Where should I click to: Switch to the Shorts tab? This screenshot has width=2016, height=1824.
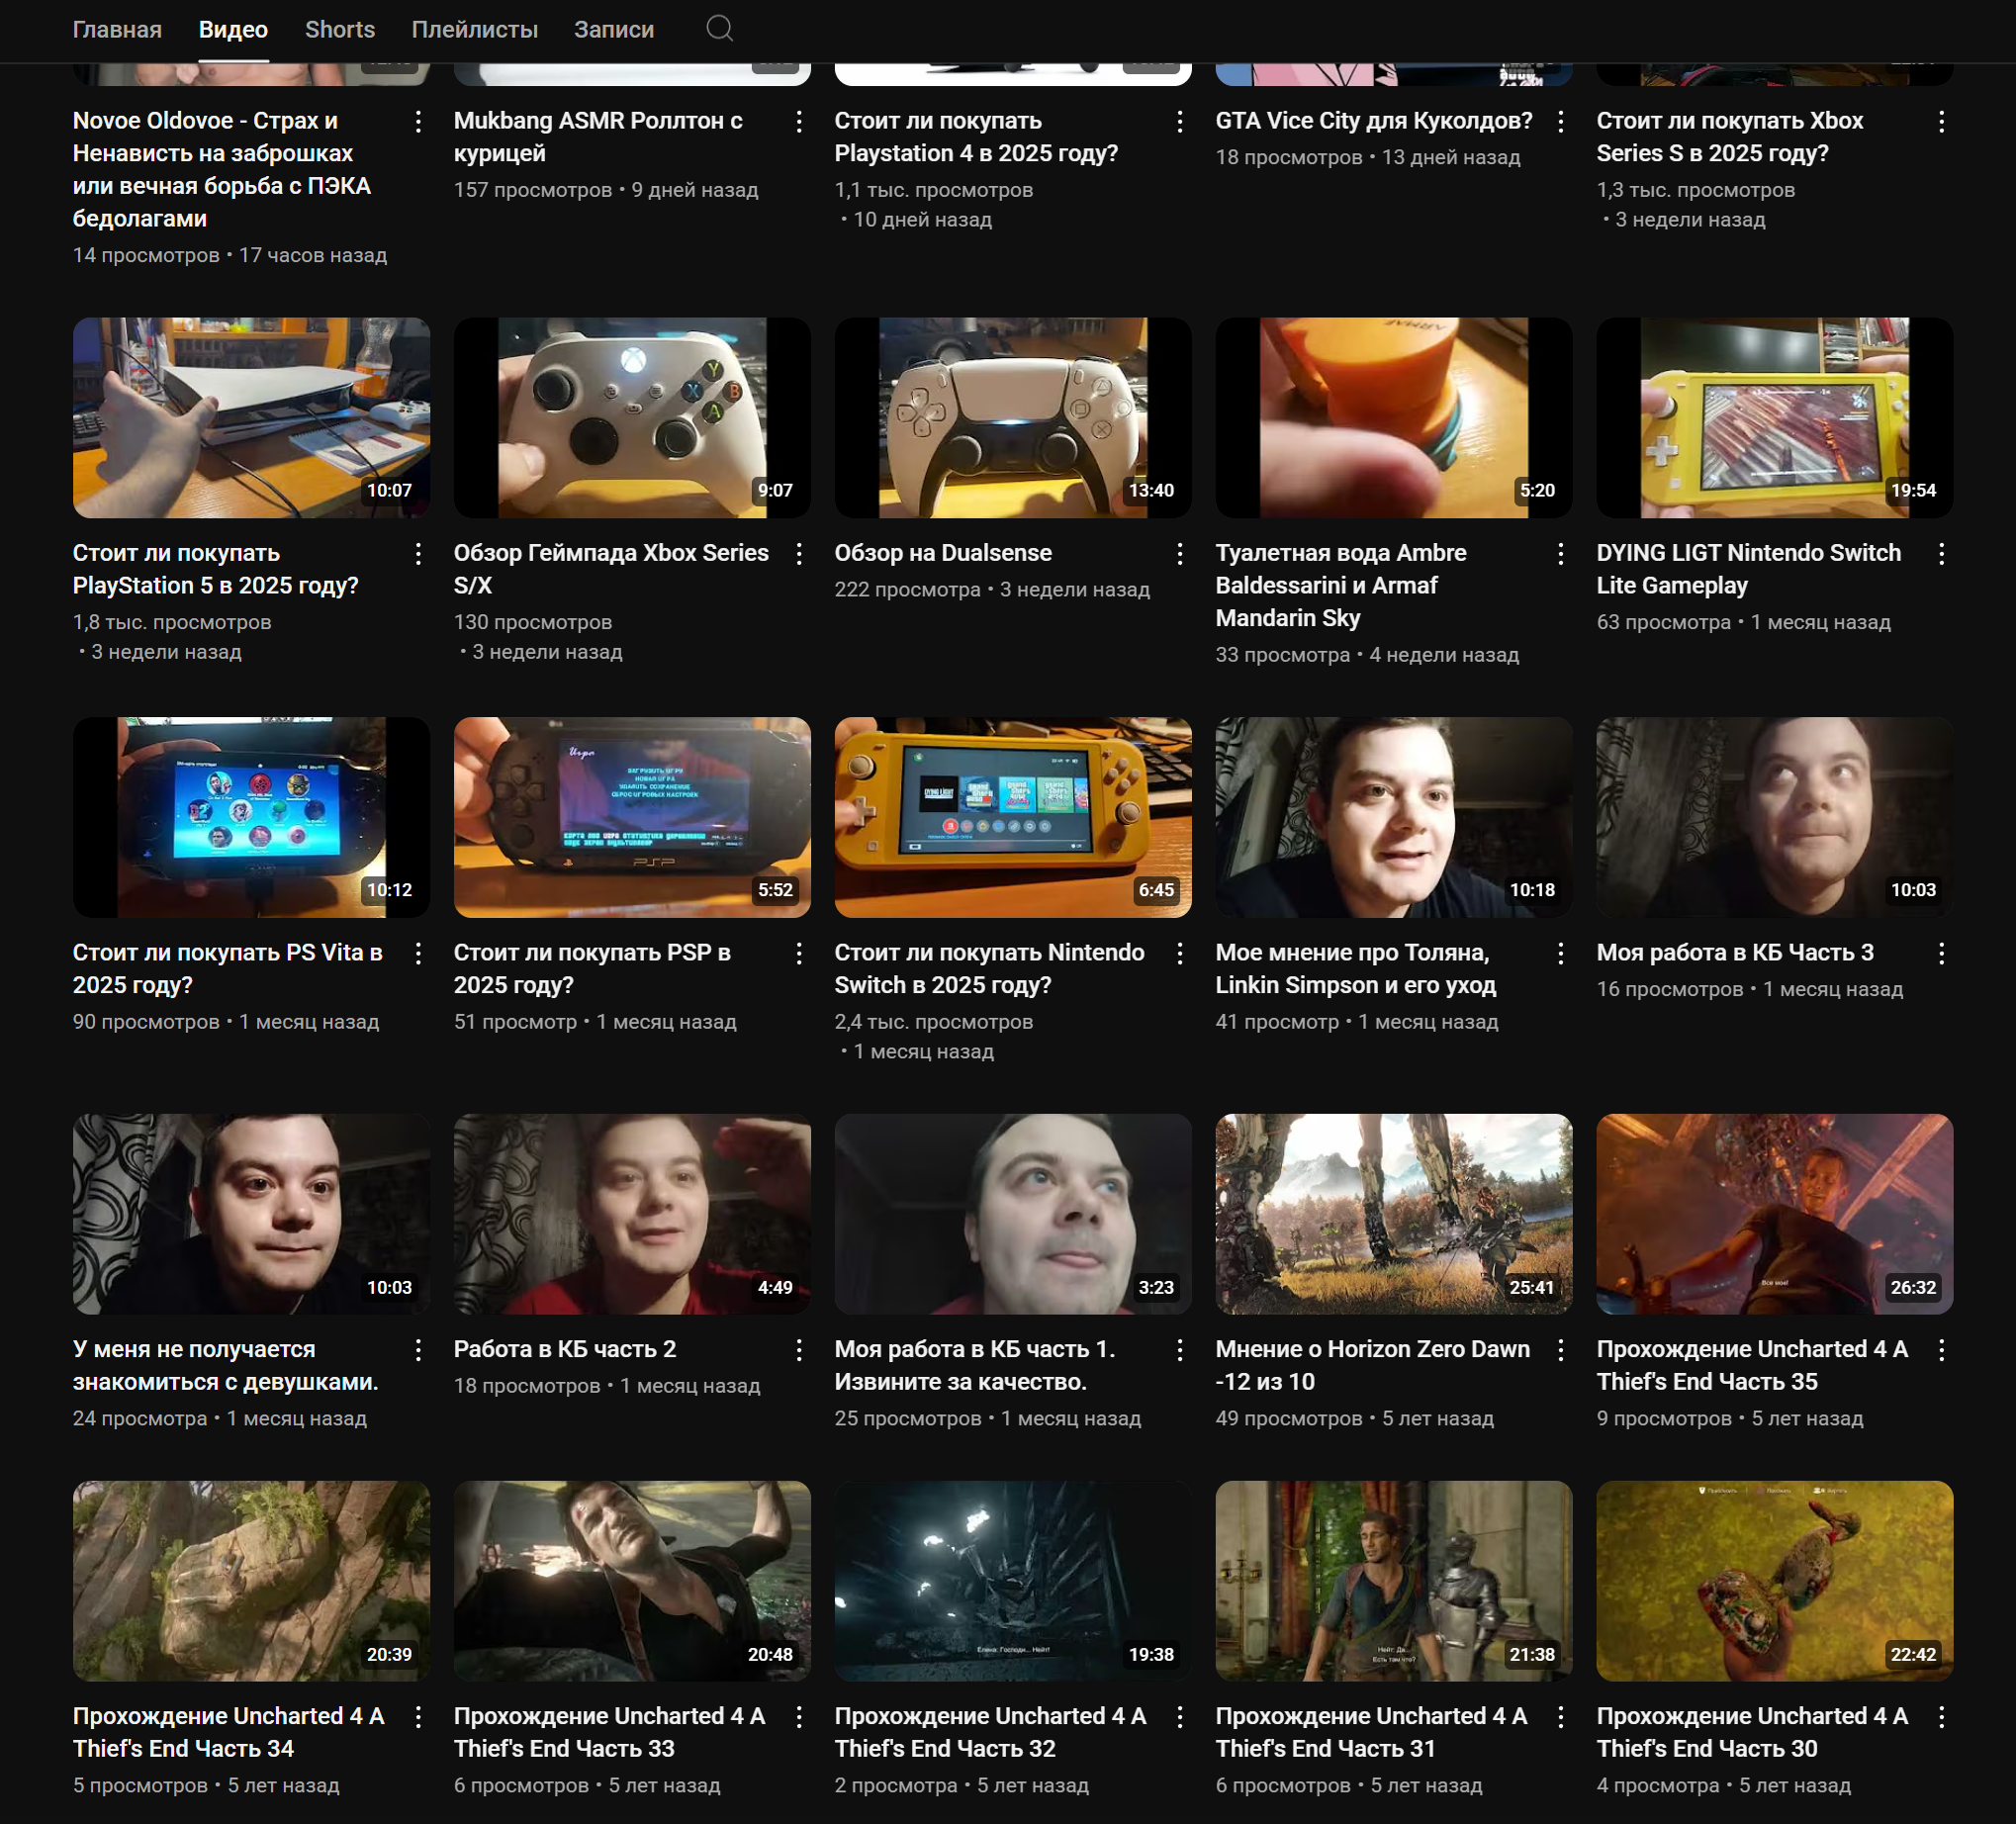pos(340,30)
